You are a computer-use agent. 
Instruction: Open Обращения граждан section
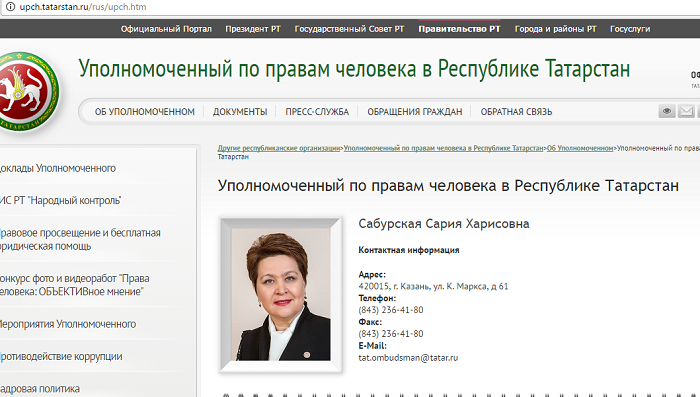point(415,112)
